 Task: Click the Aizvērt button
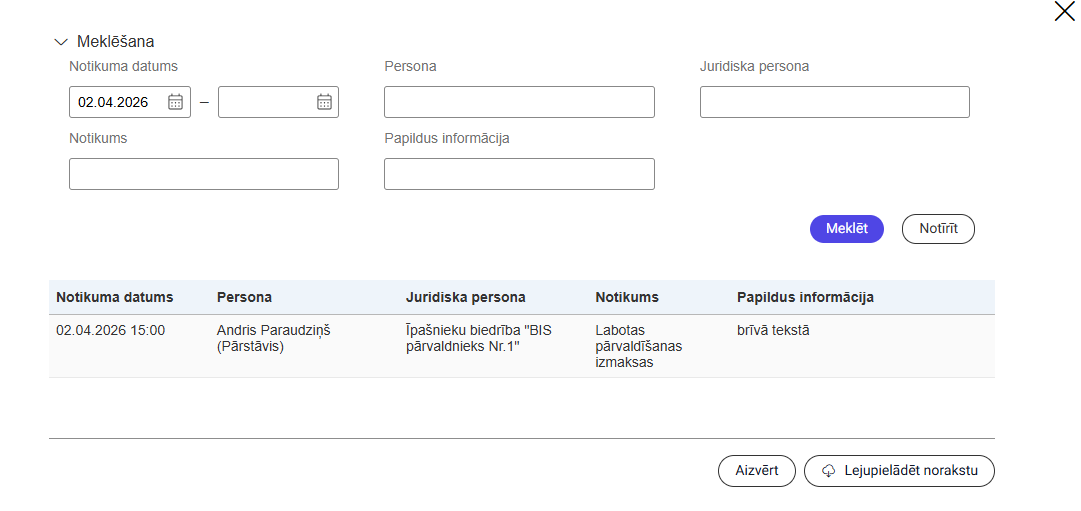pyautogui.click(x=756, y=471)
